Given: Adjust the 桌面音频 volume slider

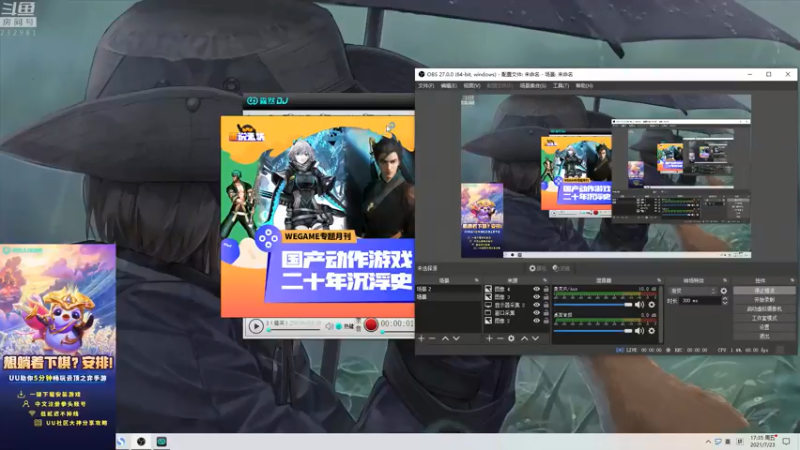Looking at the screenshot, I should coord(593,331).
